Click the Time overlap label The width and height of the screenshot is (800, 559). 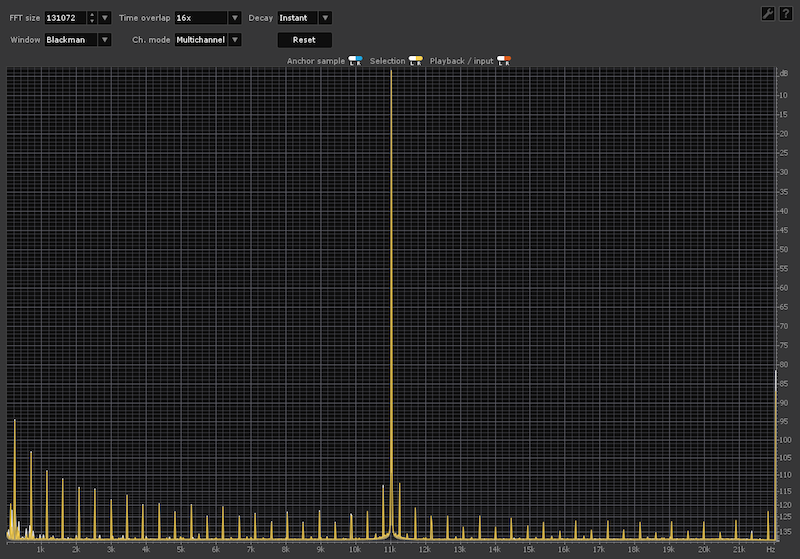[x=144, y=18]
